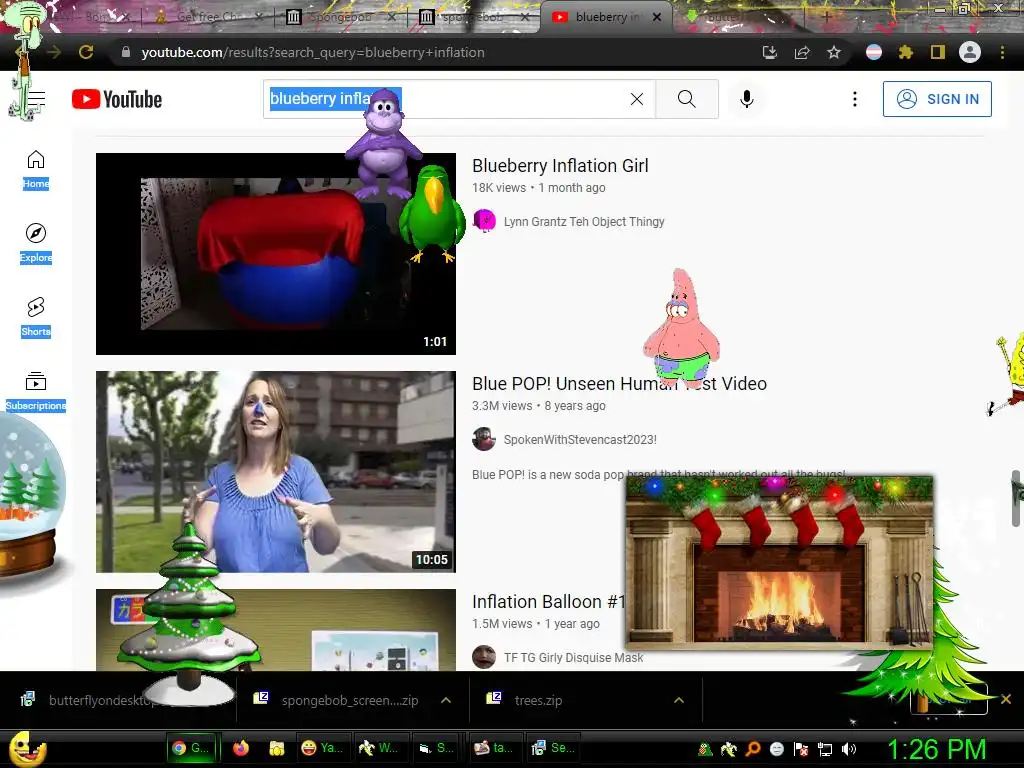Click the lock site-info icon
The height and width of the screenshot is (768, 1024).
pyautogui.click(x=126, y=52)
